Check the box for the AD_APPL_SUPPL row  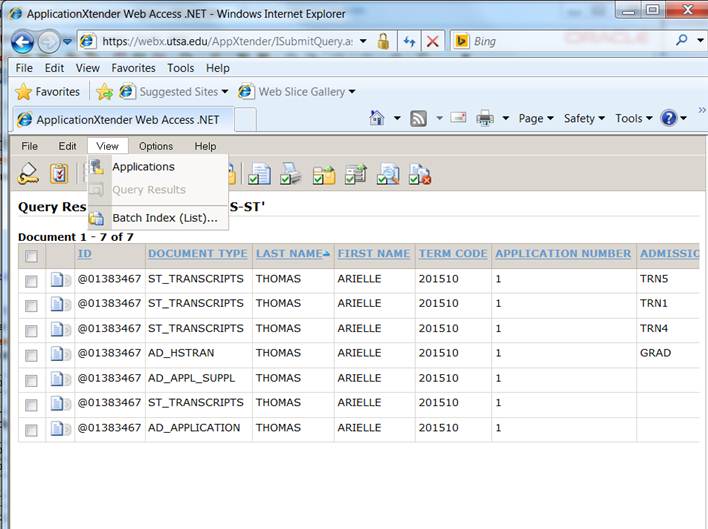[31, 380]
